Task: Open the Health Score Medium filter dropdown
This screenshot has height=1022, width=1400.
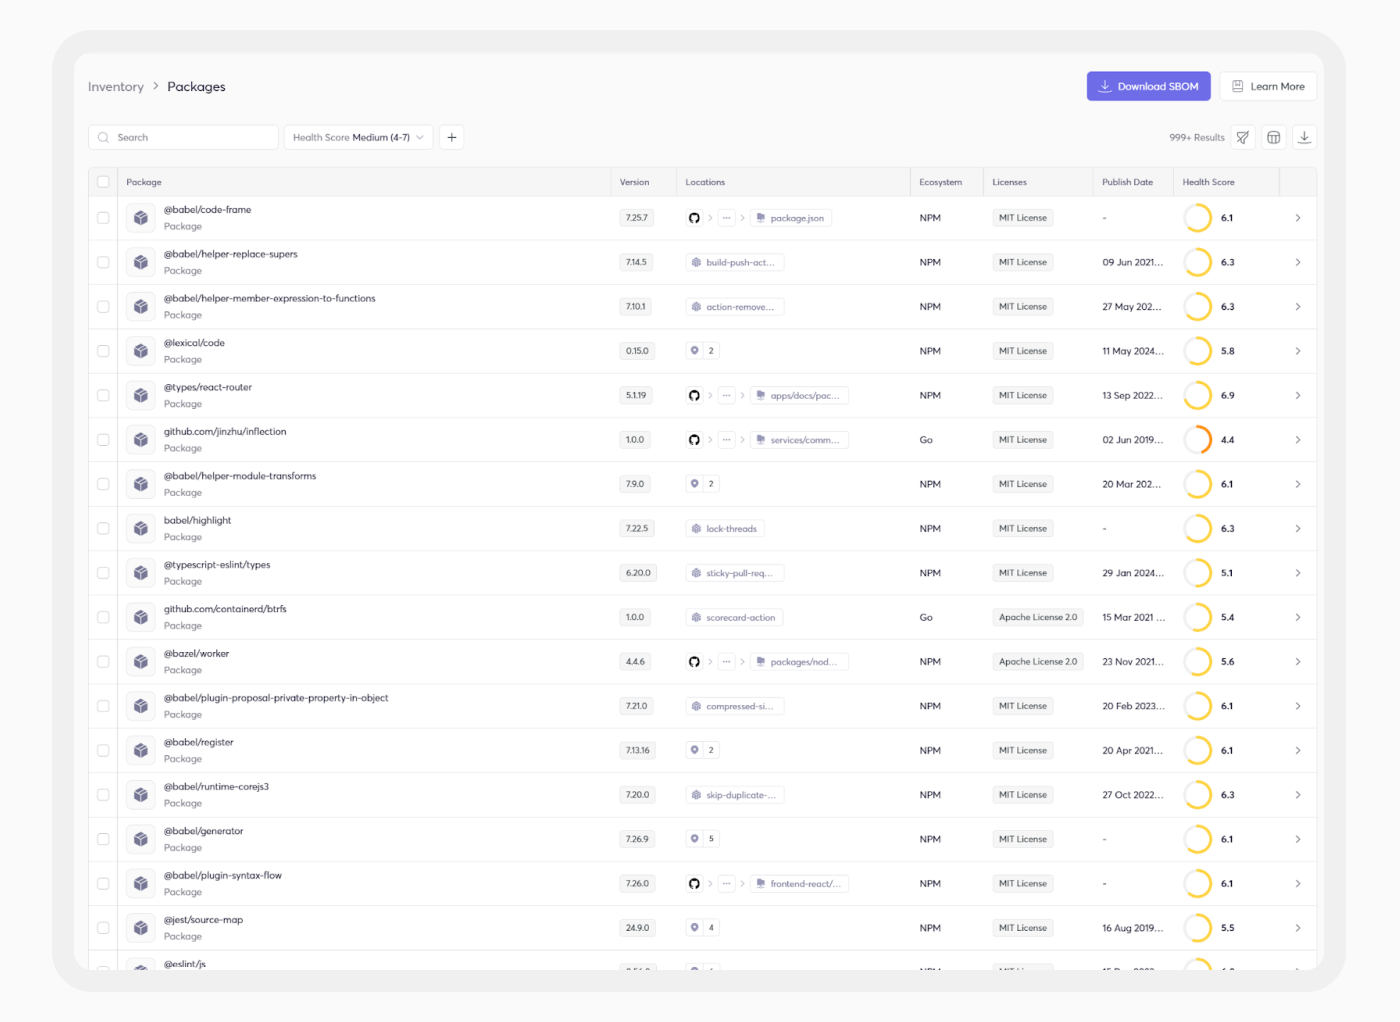Action: 358,137
